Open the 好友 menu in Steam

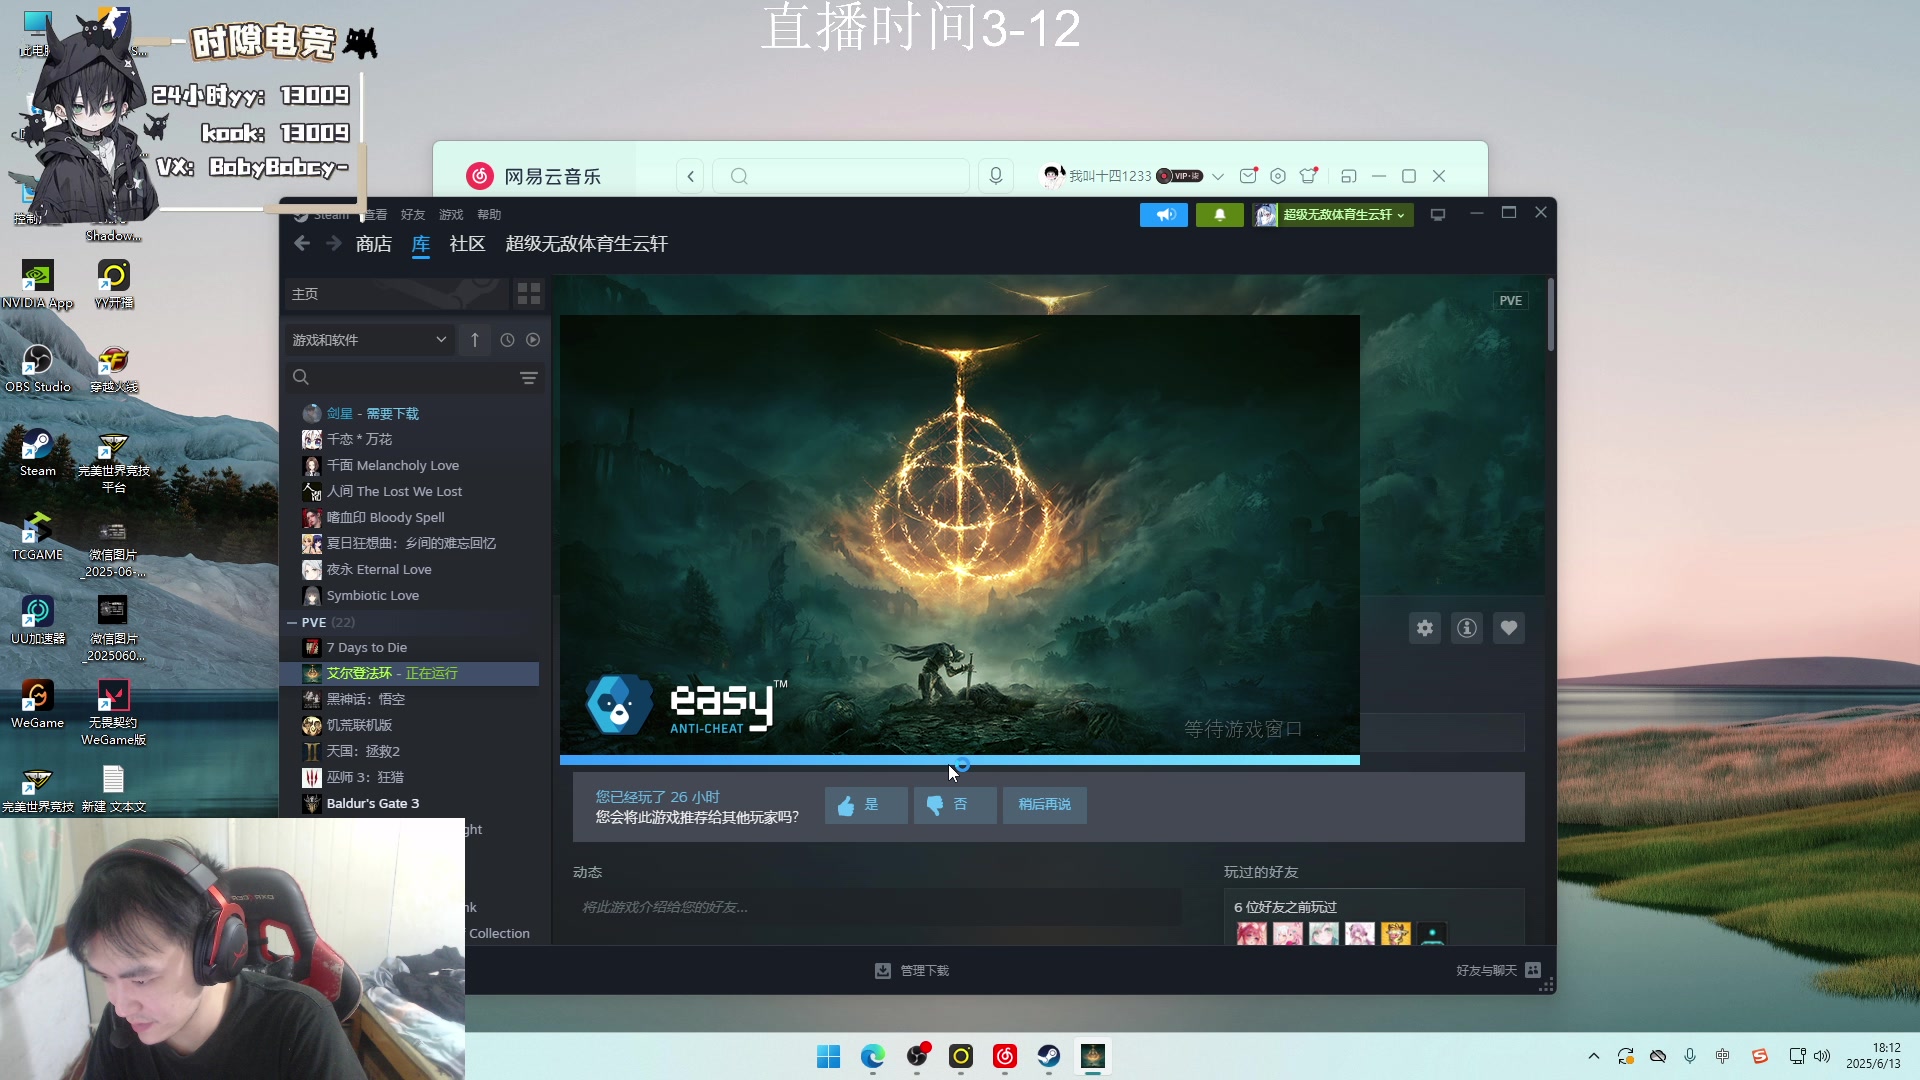click(413, 215)
